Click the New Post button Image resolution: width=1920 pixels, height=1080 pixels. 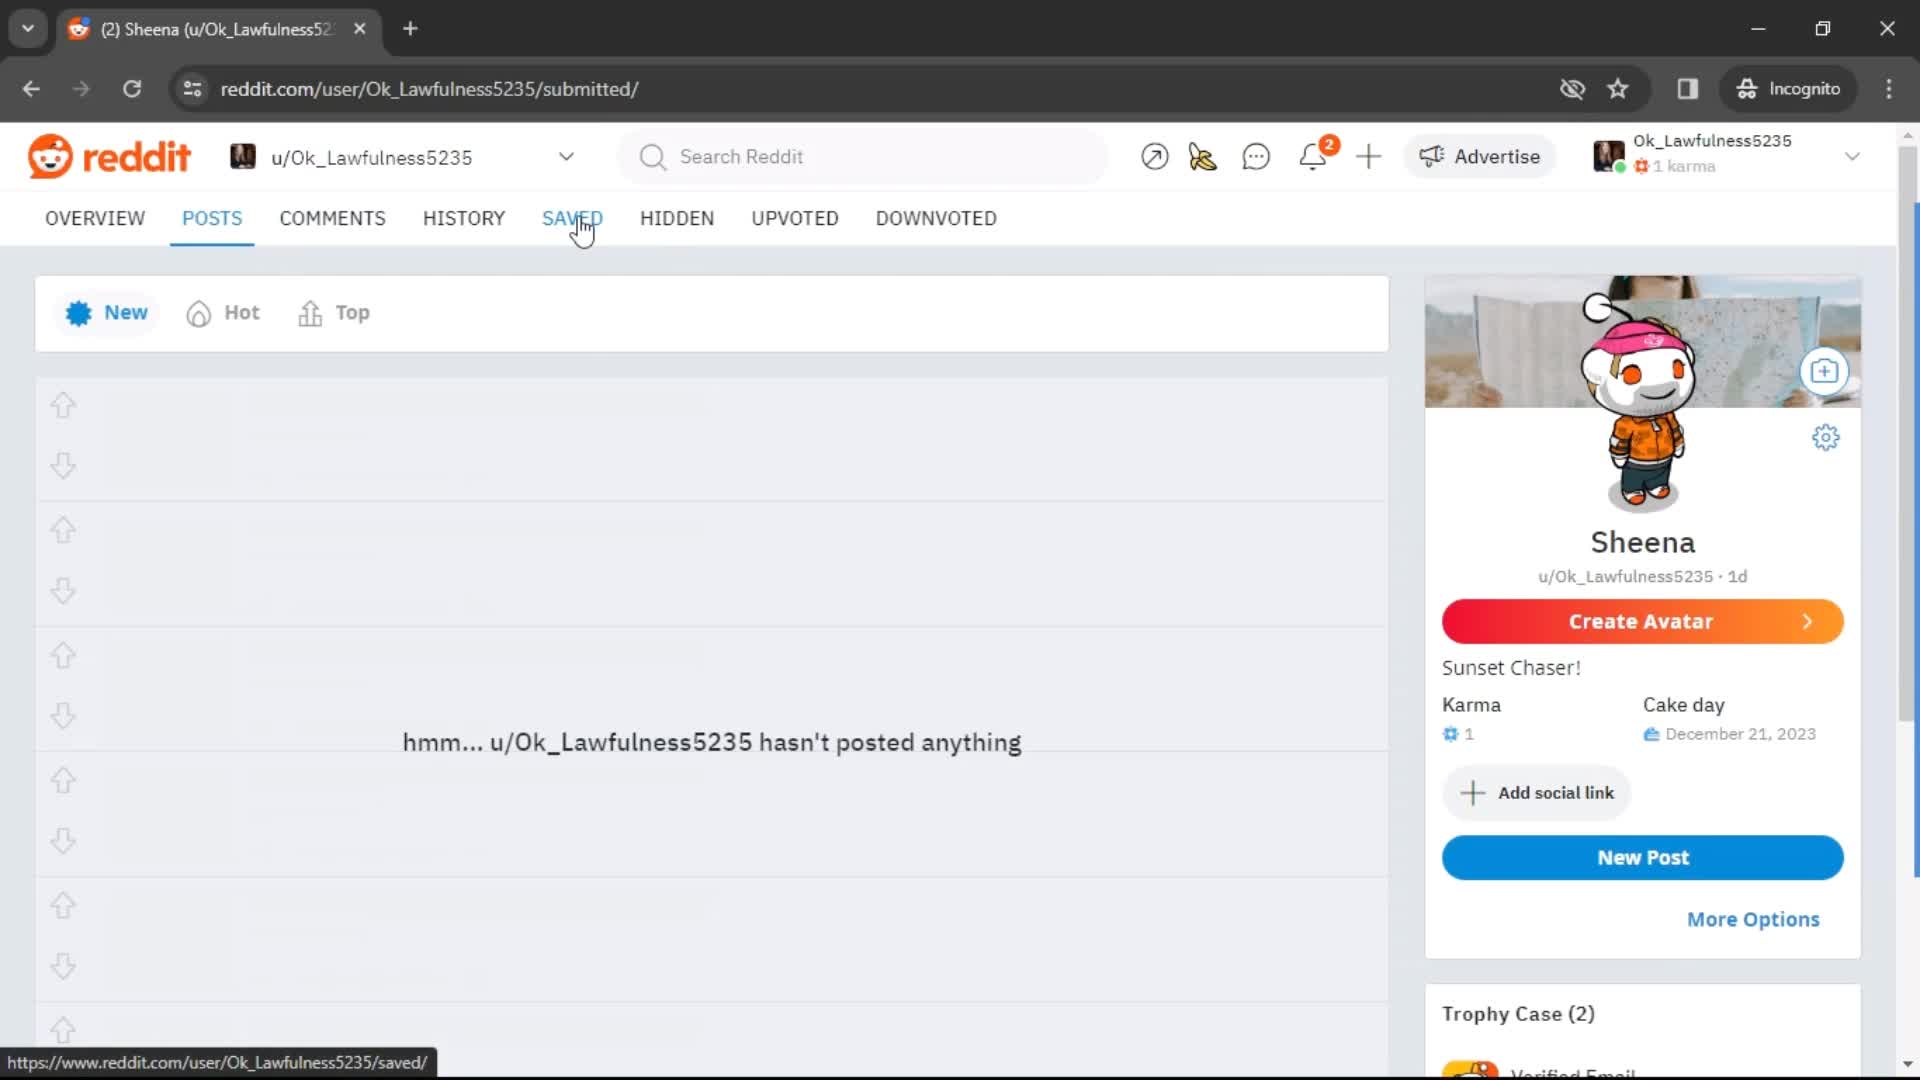(x=1643, y=857)
